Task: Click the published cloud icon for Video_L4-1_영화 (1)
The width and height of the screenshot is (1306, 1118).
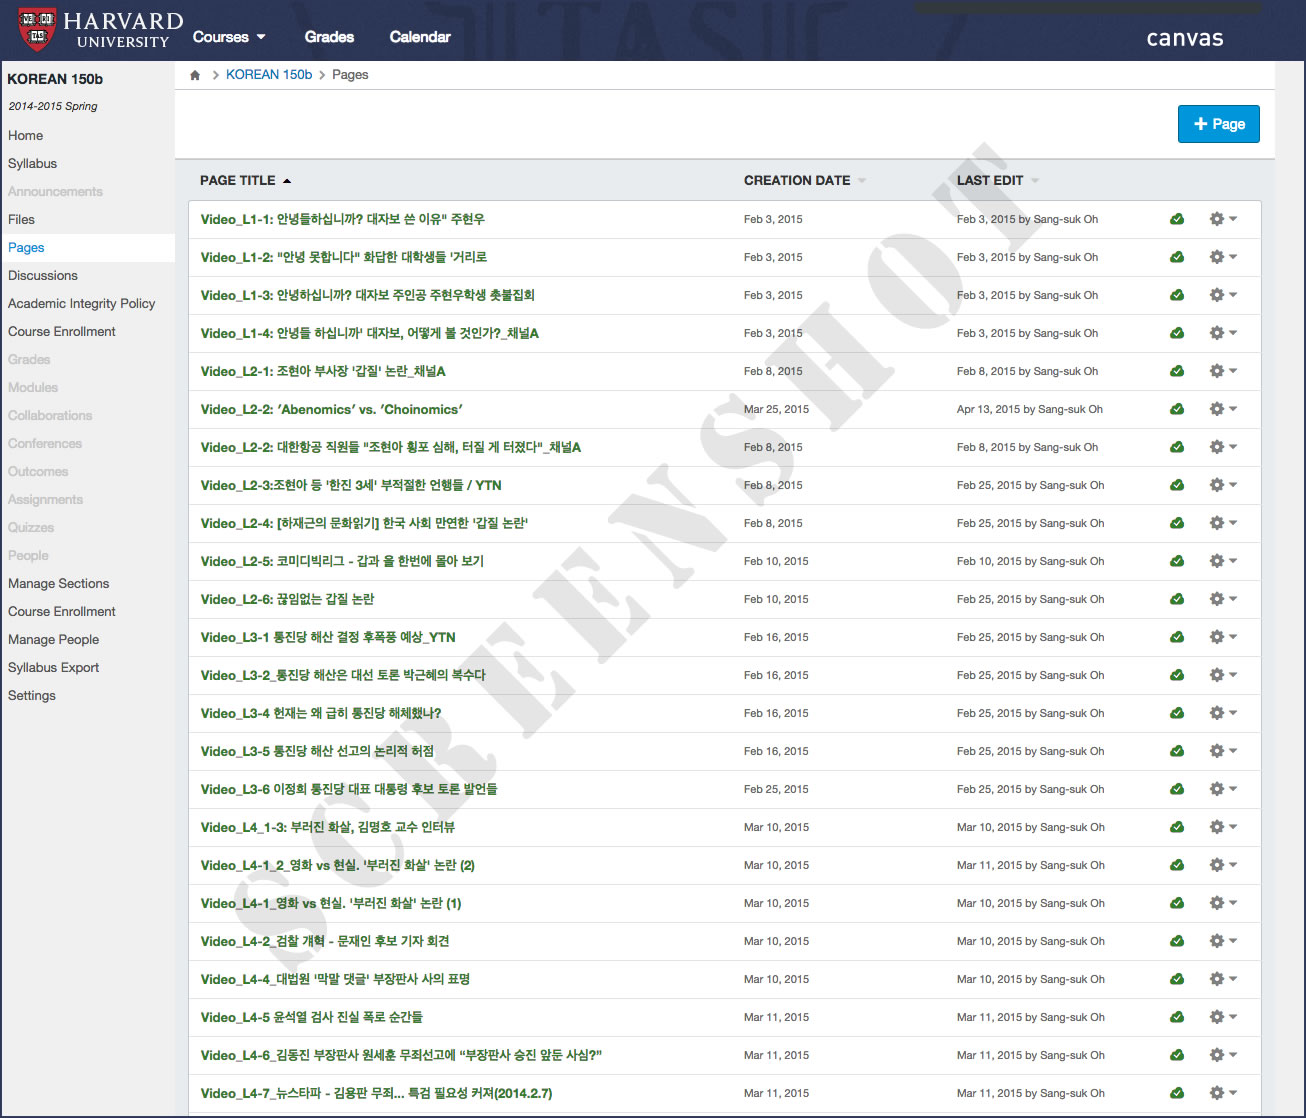Action: coord(1177,903)
